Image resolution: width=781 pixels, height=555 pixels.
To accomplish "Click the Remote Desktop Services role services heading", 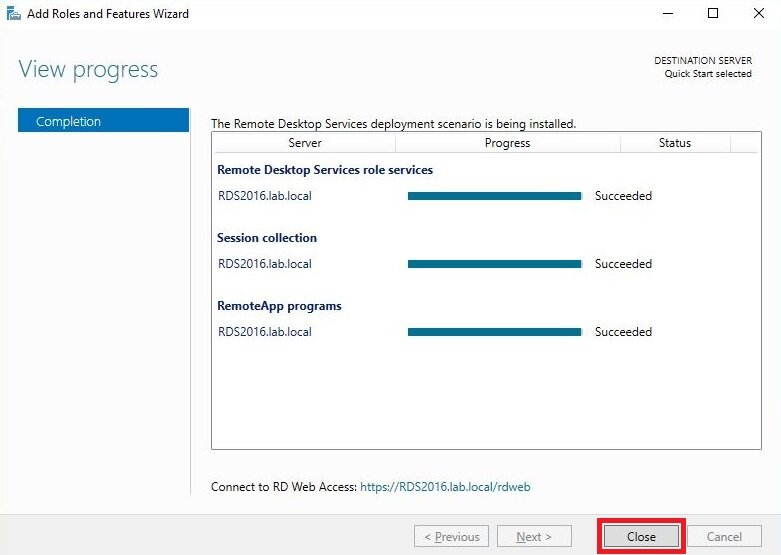I will pyautogui.click(x=325, y=170).
